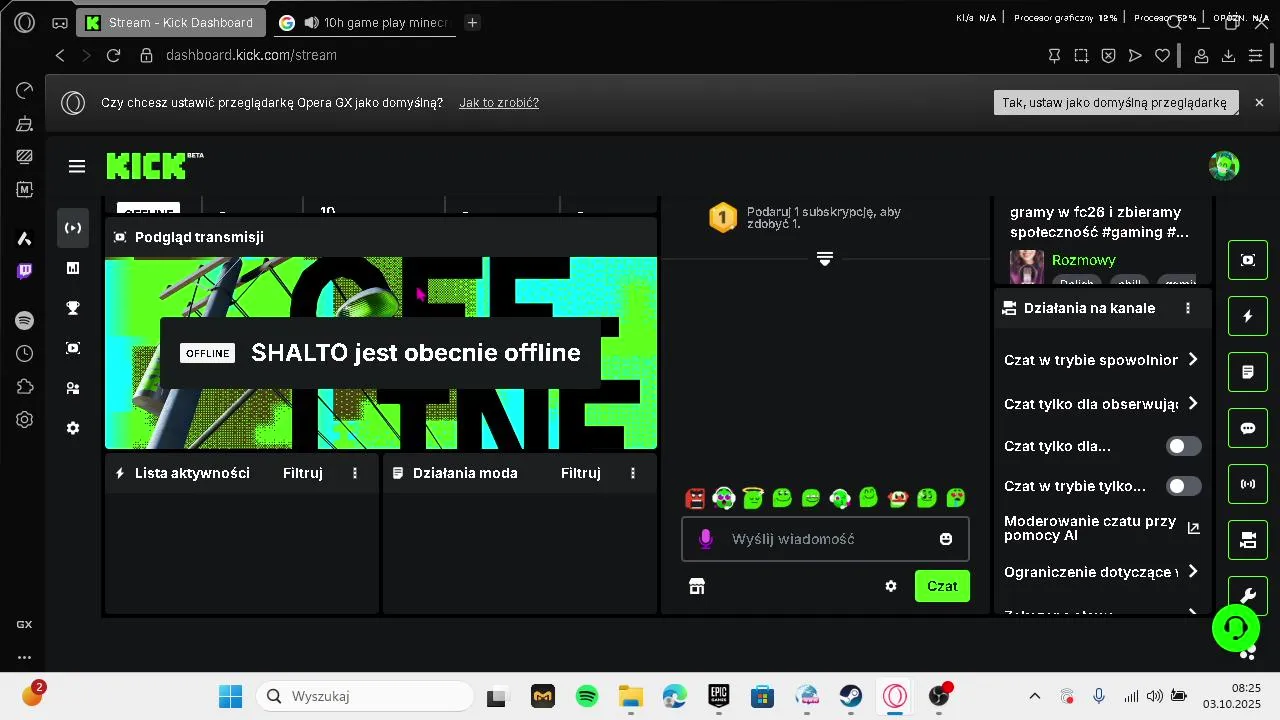Open the GX Corner gamepad tab
The height and width of the screenshot is (720, 1280).
59,22
